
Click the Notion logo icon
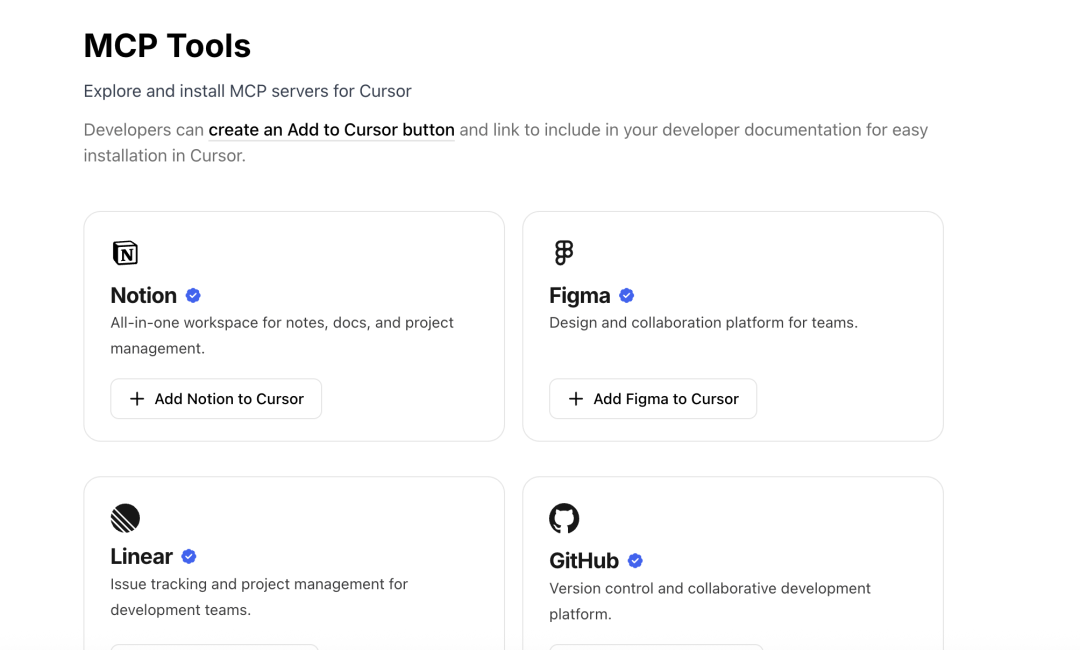coord(125,253)
